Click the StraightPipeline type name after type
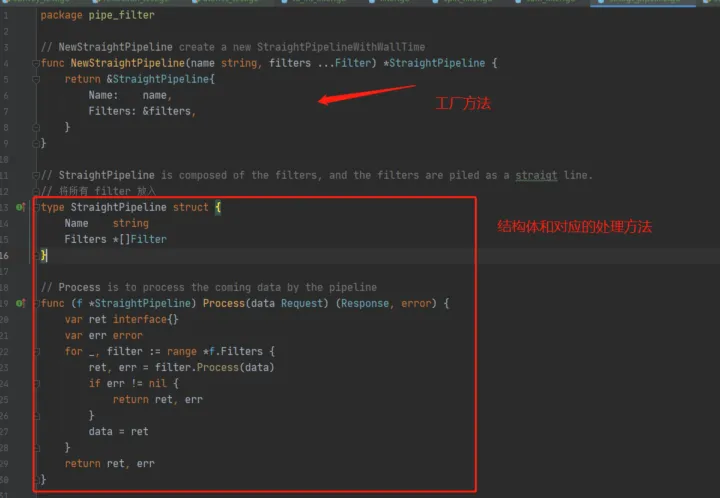The height and width of the screenshot is (498, 720). (118, 207)
